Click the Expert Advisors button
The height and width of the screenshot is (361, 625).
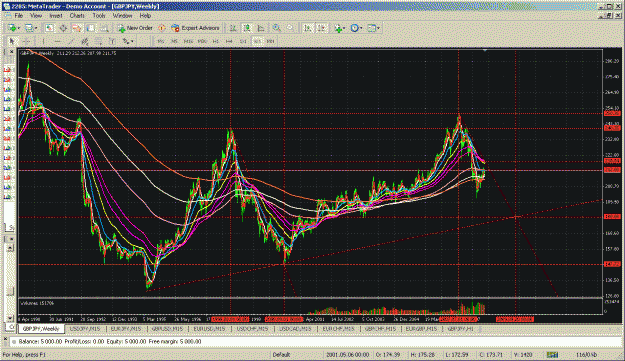tap(195, 28)
